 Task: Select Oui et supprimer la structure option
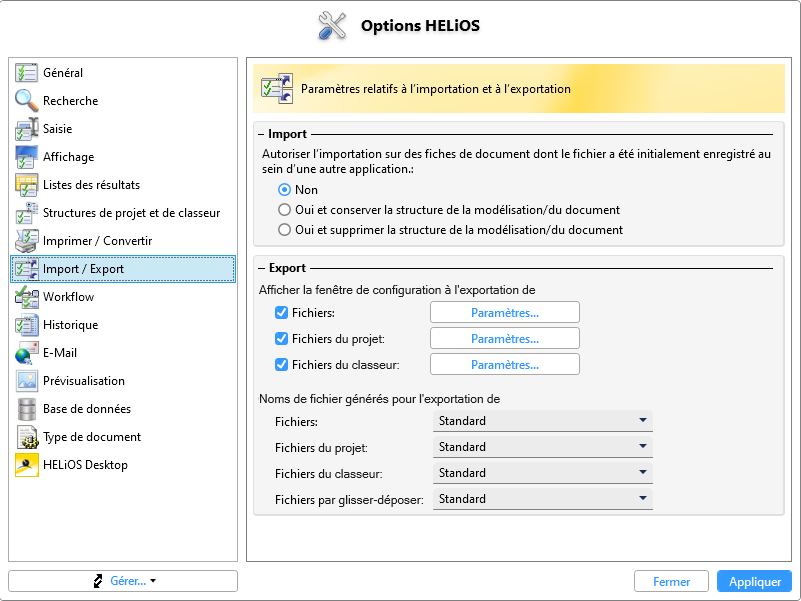click(x=284, y=229)
